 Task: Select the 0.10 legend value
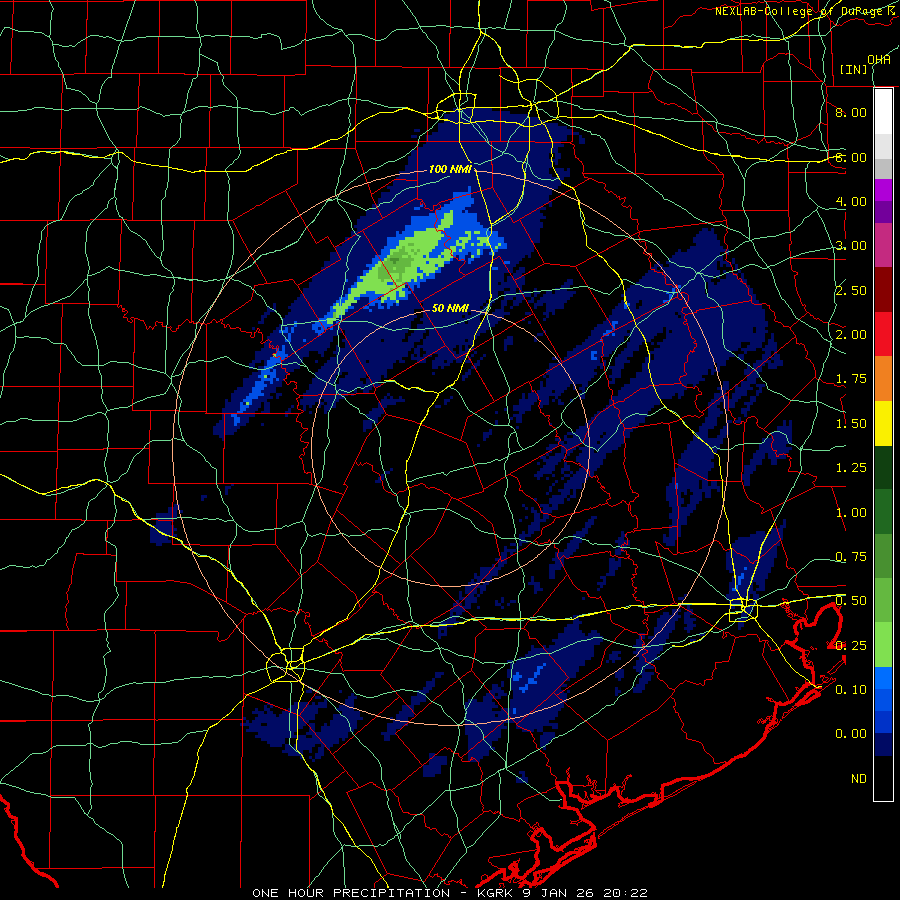(851, 690)
